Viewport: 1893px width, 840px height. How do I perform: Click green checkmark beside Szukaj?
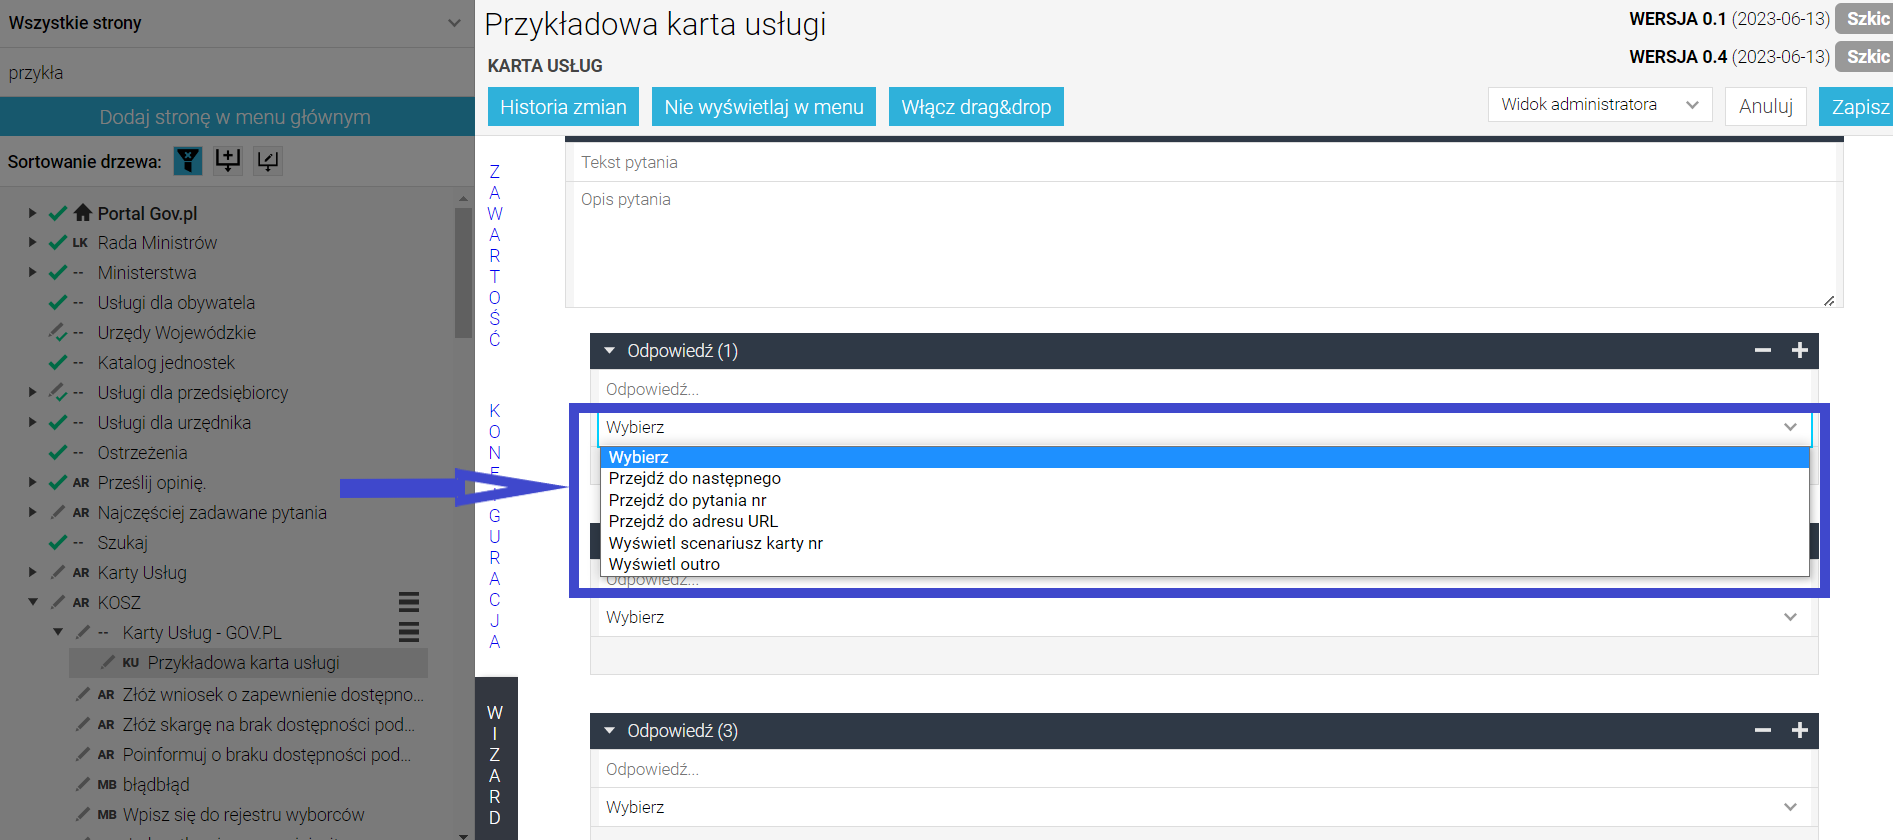[58, 542]
